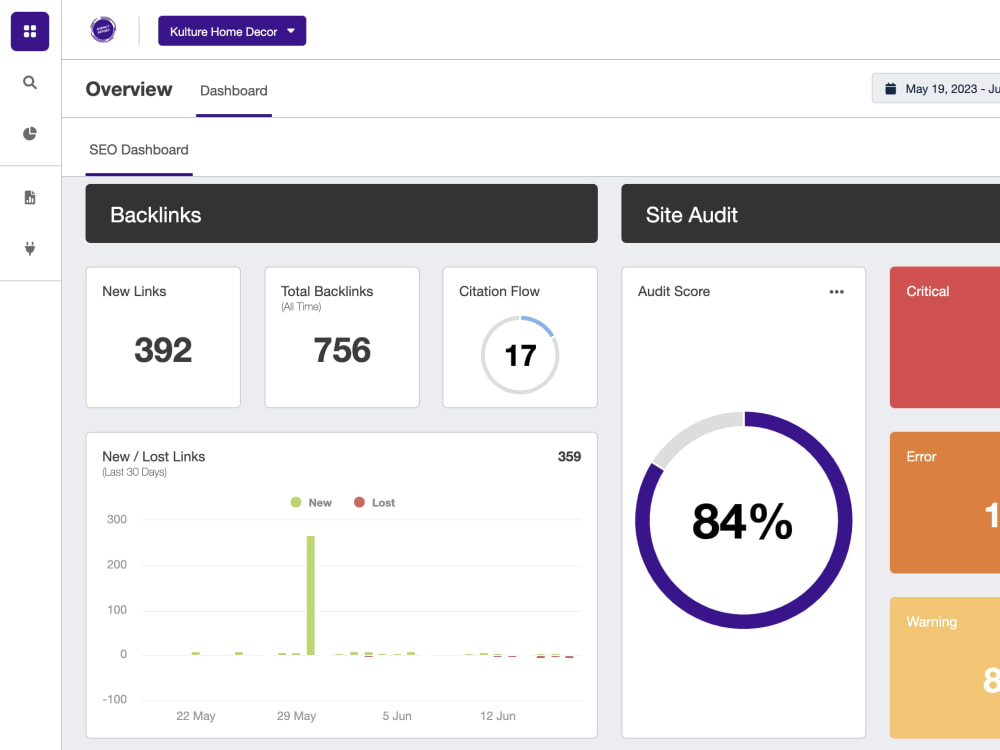Click the 359 total in New / Lost Links
This screenshot has height=750, width=1000.
(x=569, y=457)
